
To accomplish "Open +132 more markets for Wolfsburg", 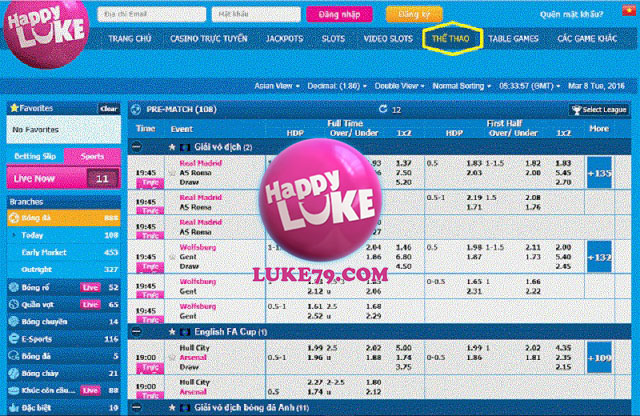I will point(599,257).
